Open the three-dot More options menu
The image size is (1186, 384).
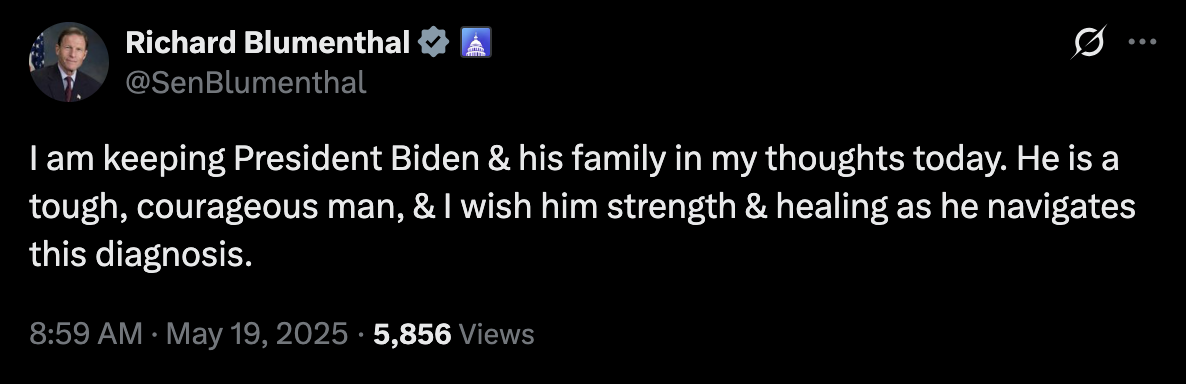(x=1142, y=42)
